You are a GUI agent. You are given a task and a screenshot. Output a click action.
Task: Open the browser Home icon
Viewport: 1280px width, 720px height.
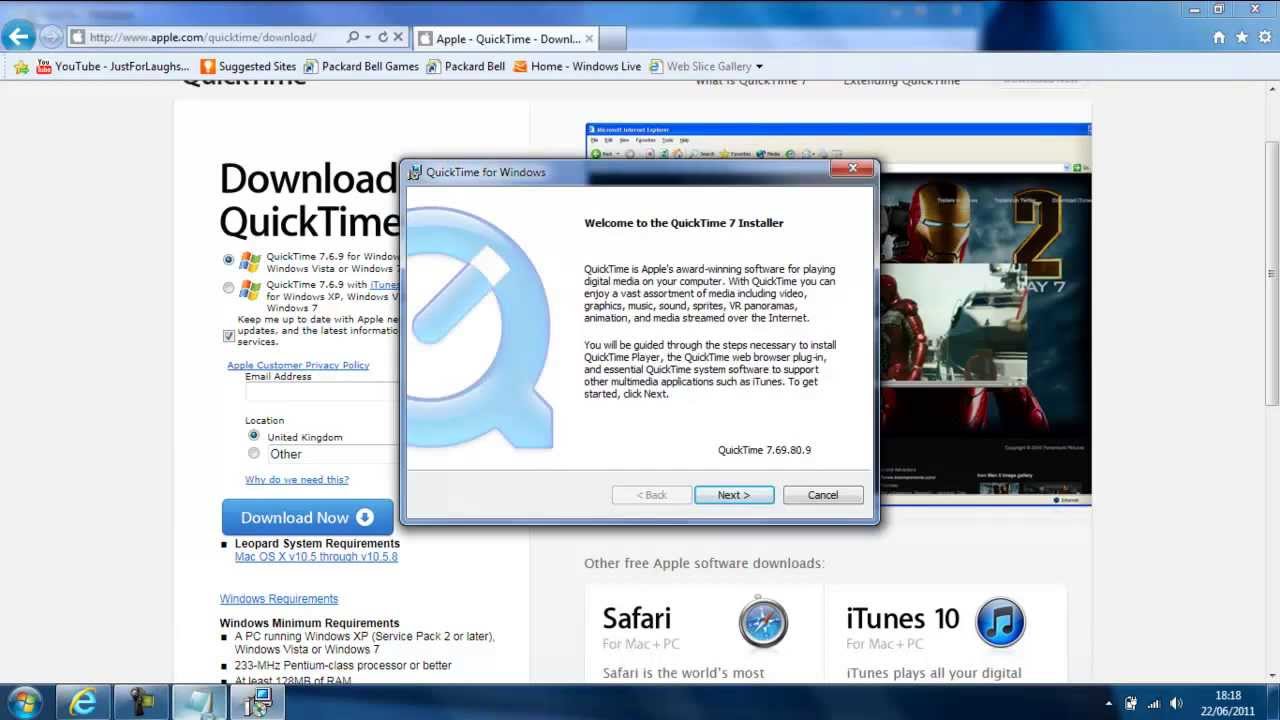coord(1219,38)
